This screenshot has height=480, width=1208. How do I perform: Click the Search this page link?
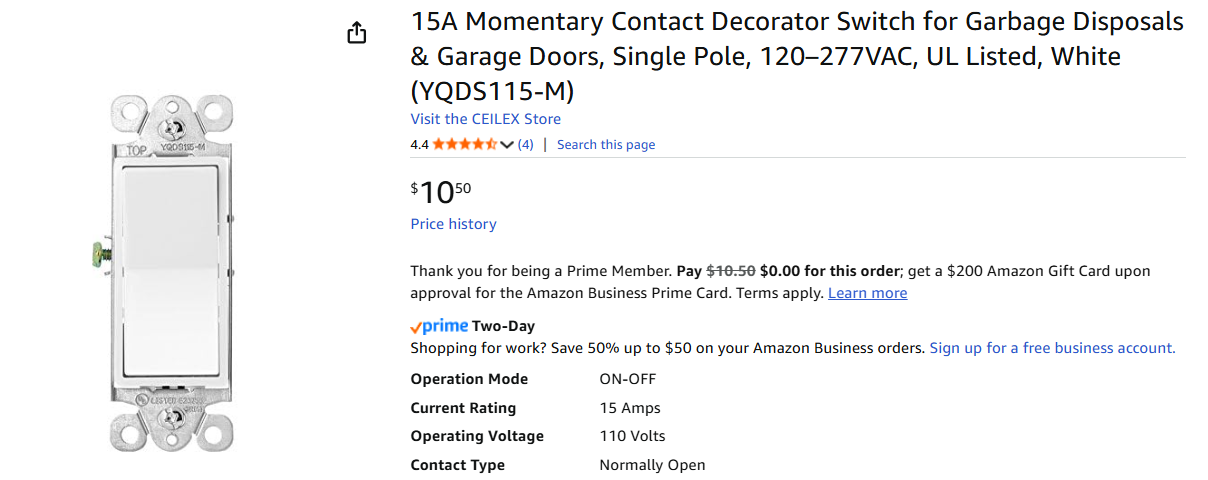click(606, 145)
